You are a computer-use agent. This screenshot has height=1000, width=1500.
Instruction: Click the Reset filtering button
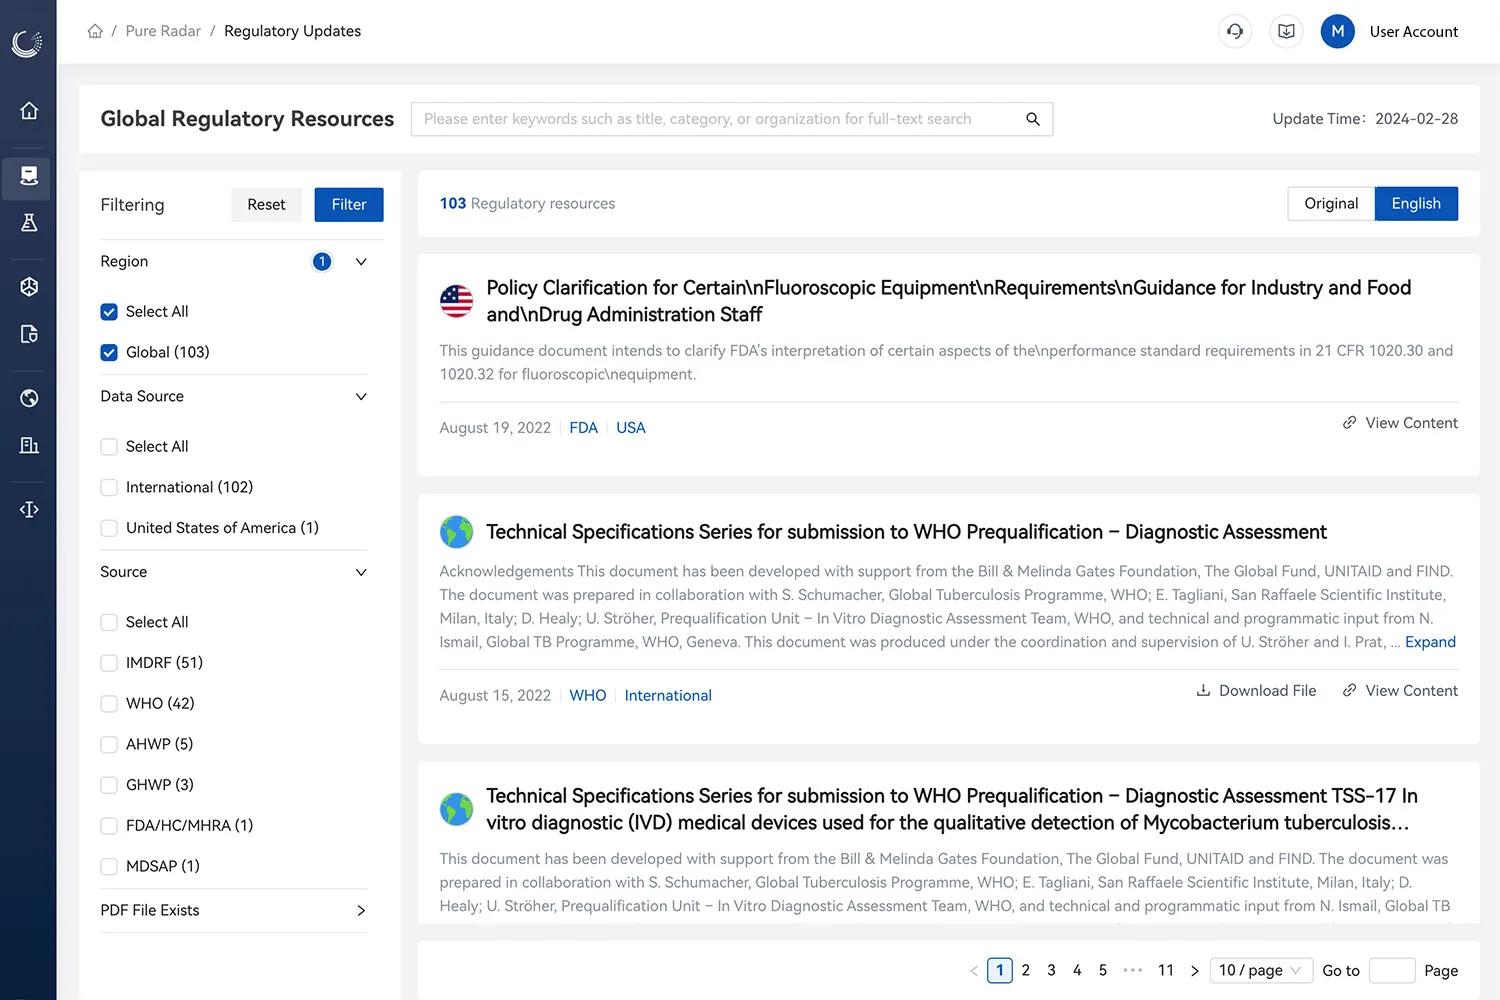pos(266,204)
